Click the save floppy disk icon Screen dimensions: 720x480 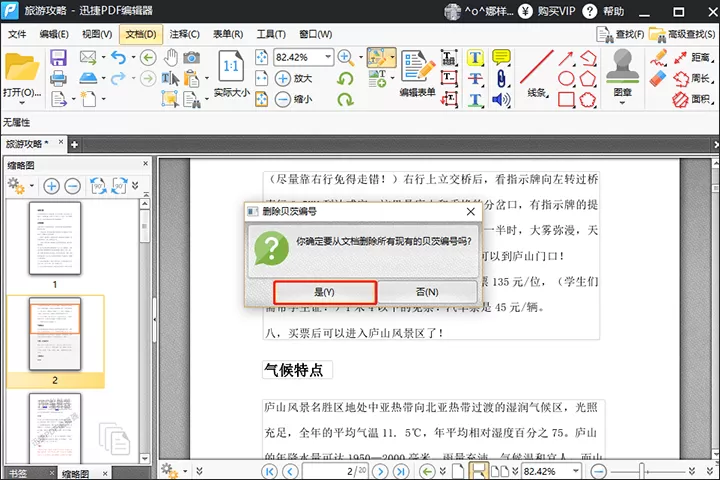click(58, 58)
